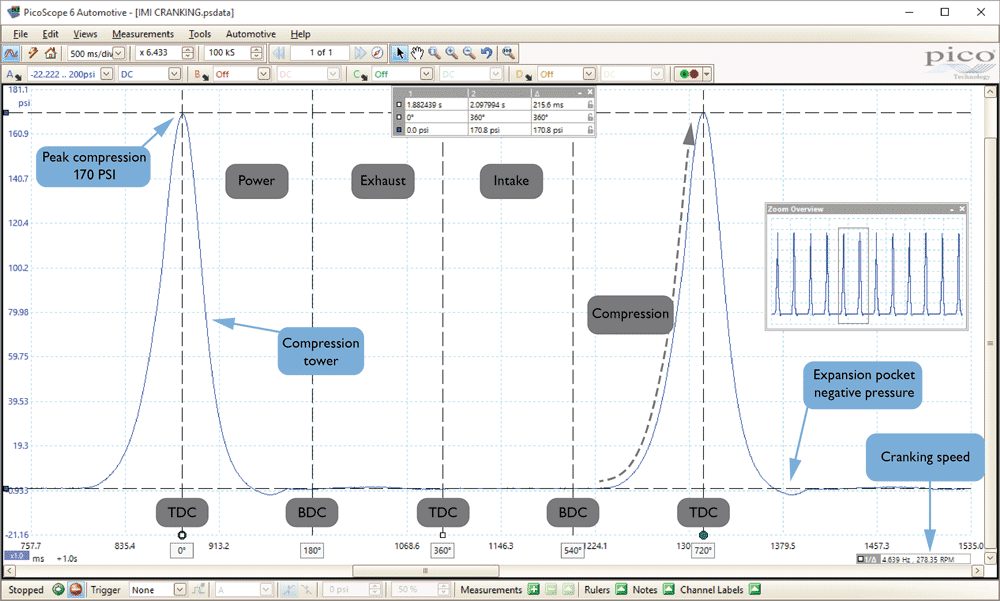The width and height of the screenshot is (1000, 601).
Task: Click the green Start capture icon
Action: click(58, 590)
